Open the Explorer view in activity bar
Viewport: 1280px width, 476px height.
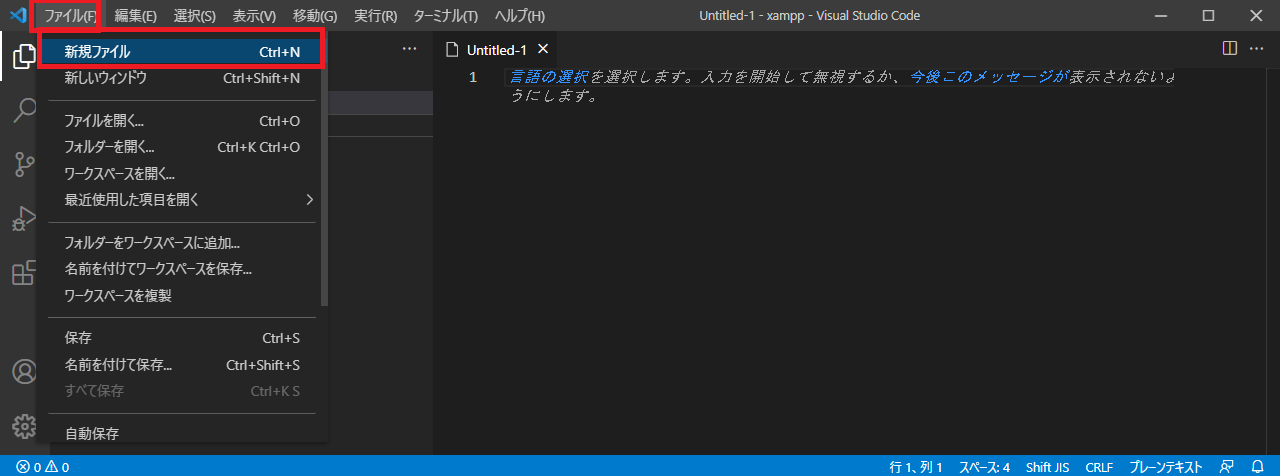tap(23, 57)
